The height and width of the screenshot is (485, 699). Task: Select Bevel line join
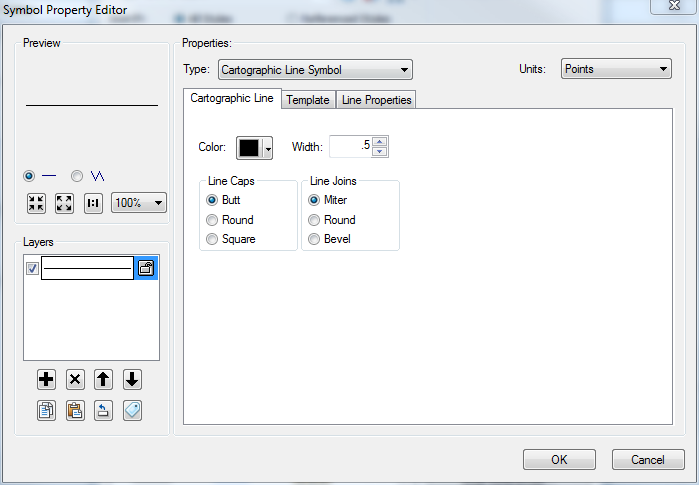[314, 239]
